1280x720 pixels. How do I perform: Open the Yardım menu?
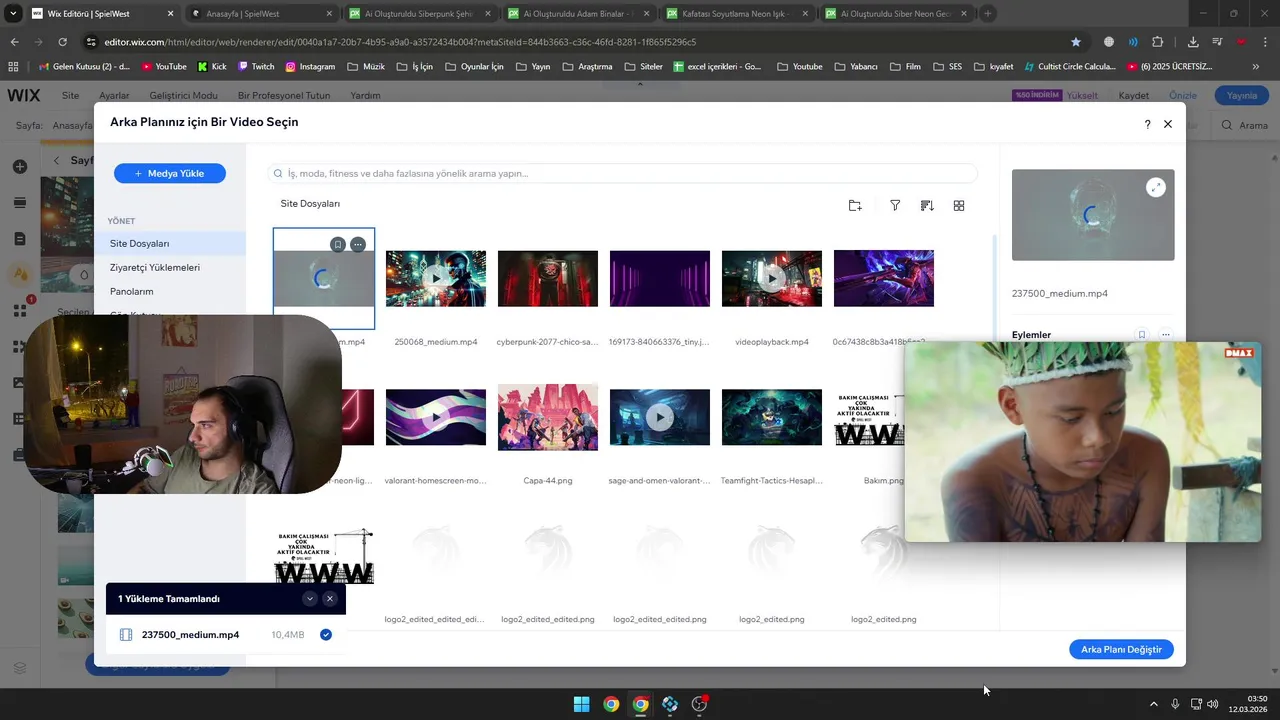pyautogui.click(x=365, y=95)
